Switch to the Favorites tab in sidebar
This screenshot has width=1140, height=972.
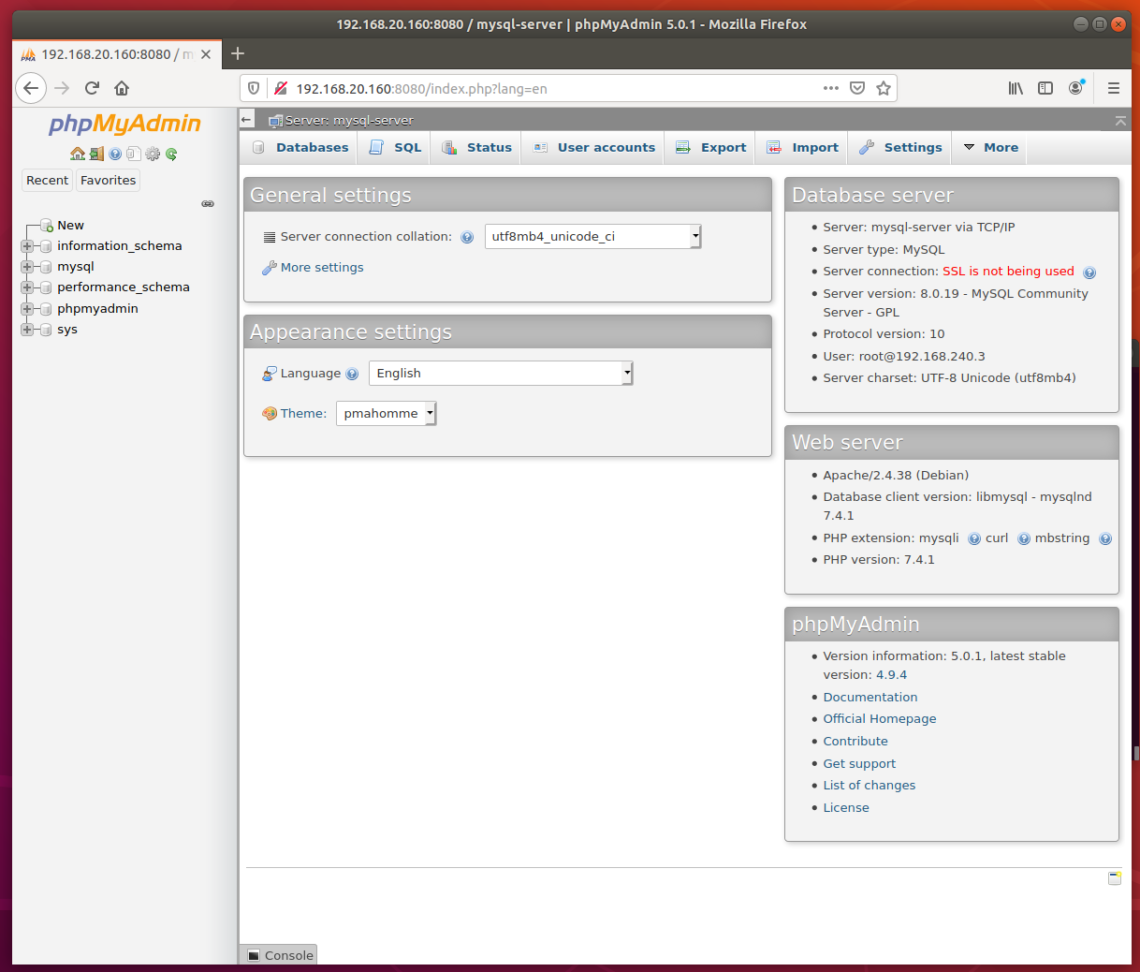click(108, 180)
